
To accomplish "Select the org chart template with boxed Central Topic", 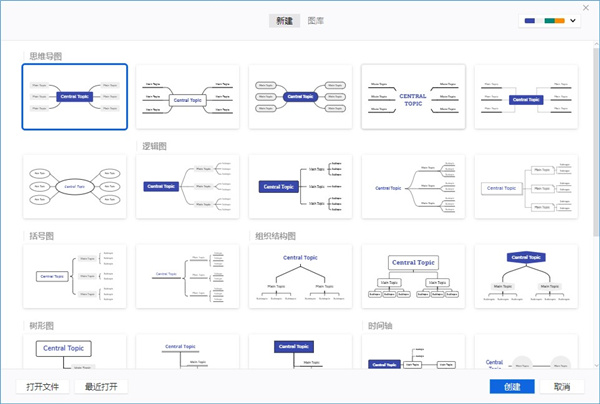I will click(413, 276).
